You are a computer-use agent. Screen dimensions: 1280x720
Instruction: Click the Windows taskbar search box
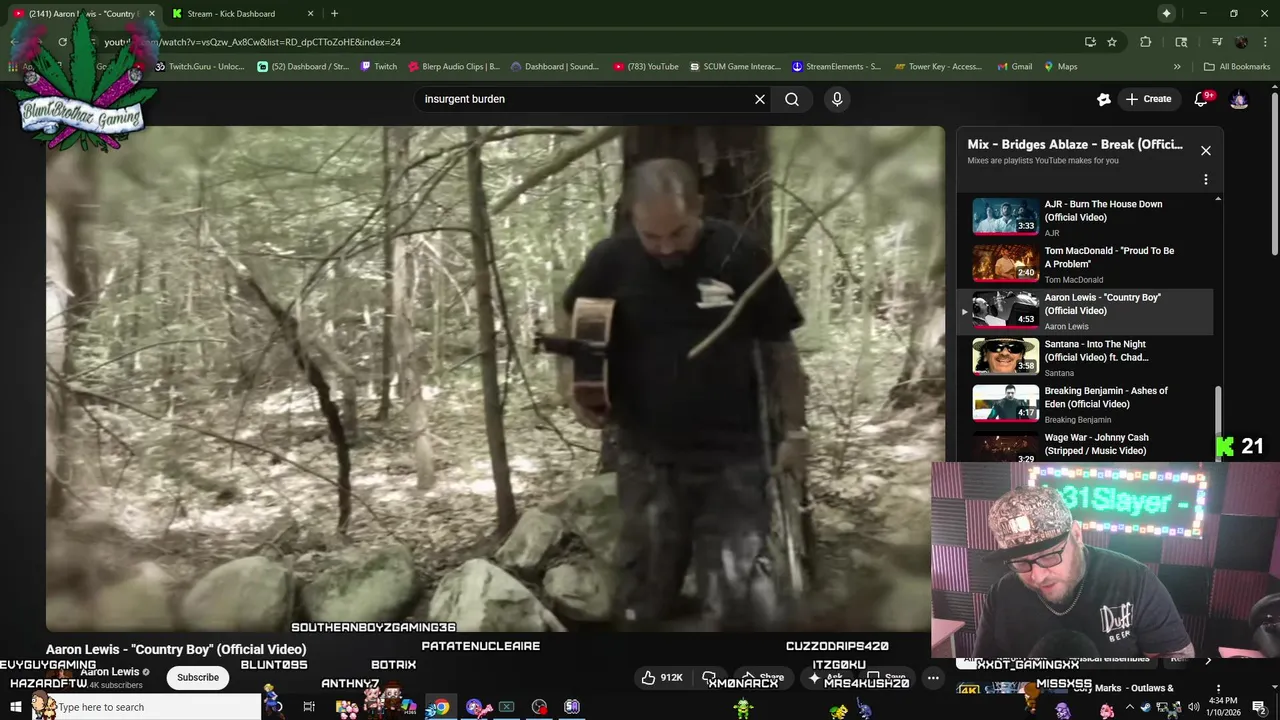coord(146,707)
